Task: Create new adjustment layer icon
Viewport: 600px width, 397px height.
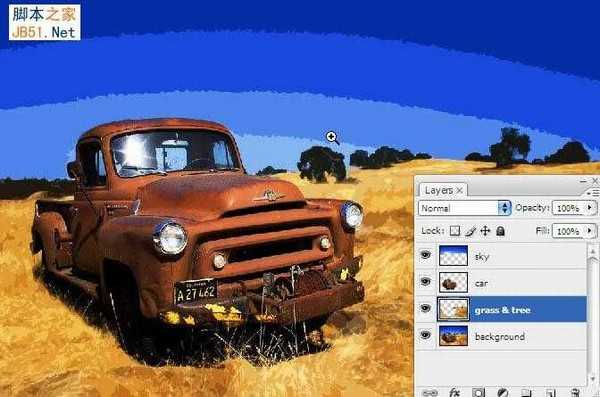Action: [502, 393]
